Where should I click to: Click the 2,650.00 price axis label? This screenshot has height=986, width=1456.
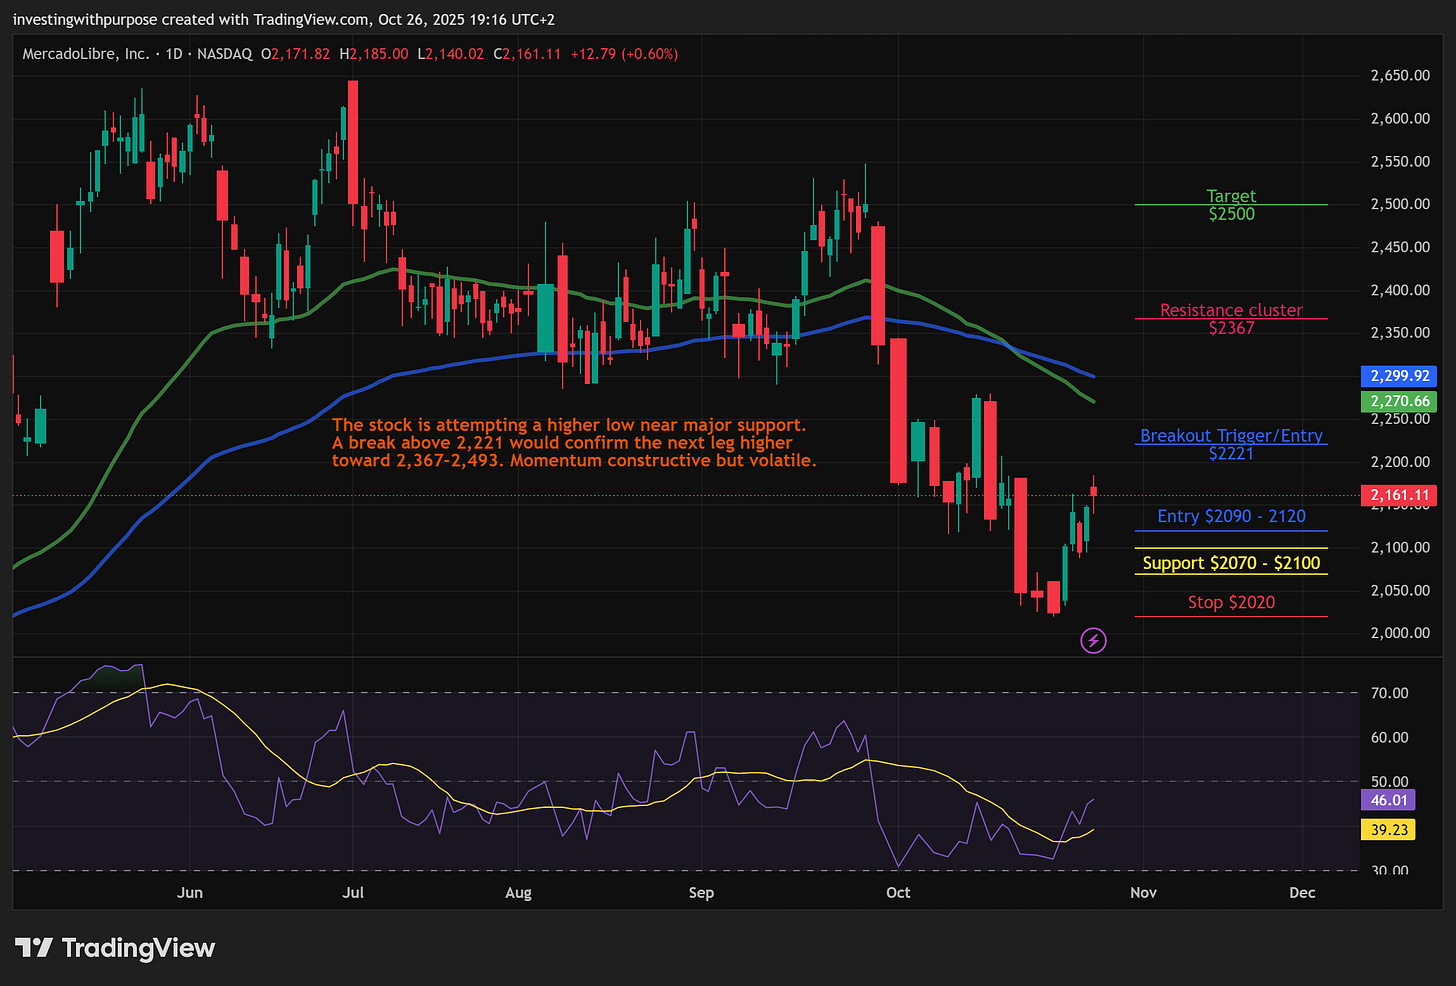(1400, 76)
